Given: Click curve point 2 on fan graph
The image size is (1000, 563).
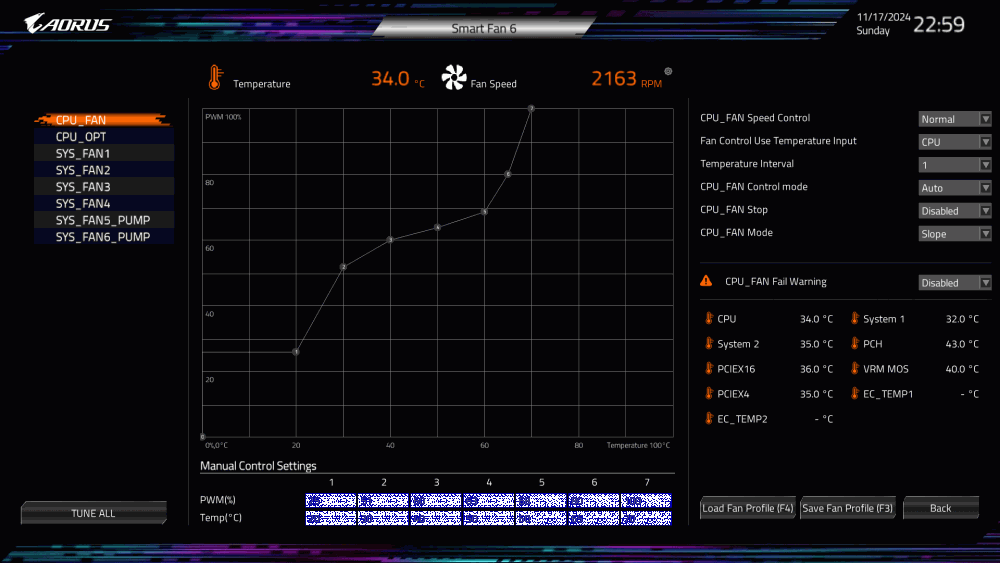Looking at the screenshot, I should pos(343,267).
